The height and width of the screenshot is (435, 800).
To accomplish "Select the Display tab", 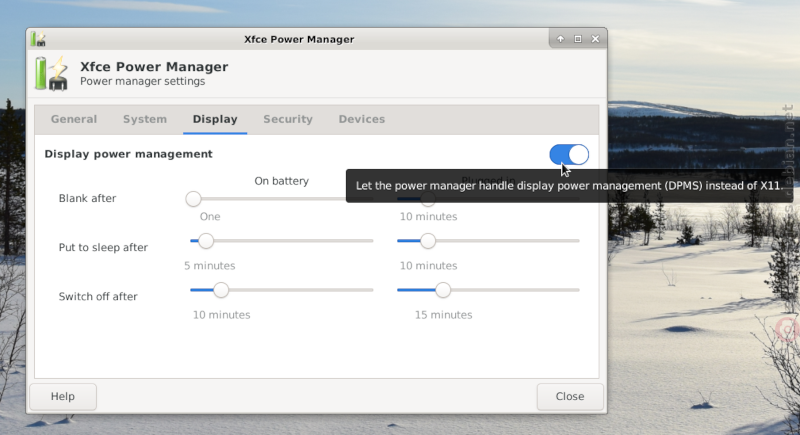I will (215, 119).
